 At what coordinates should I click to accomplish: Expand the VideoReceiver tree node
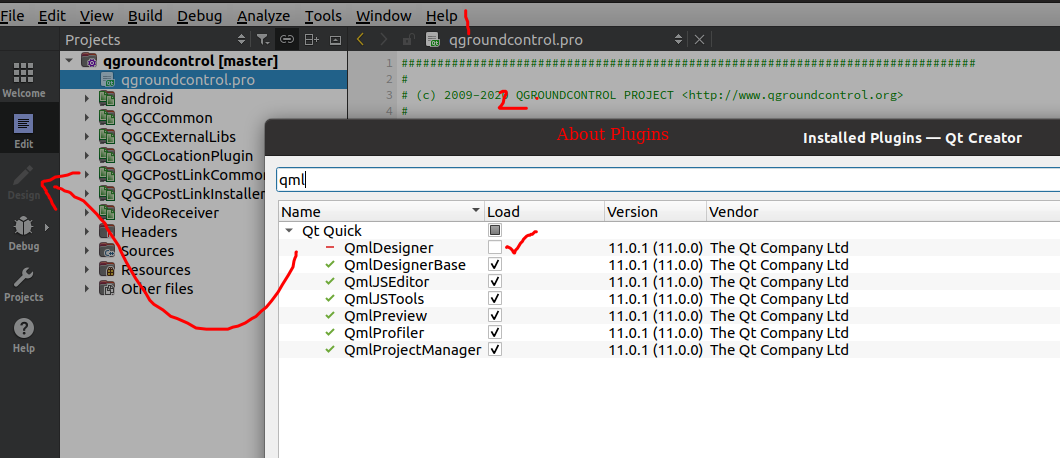[x=87, y=212]
